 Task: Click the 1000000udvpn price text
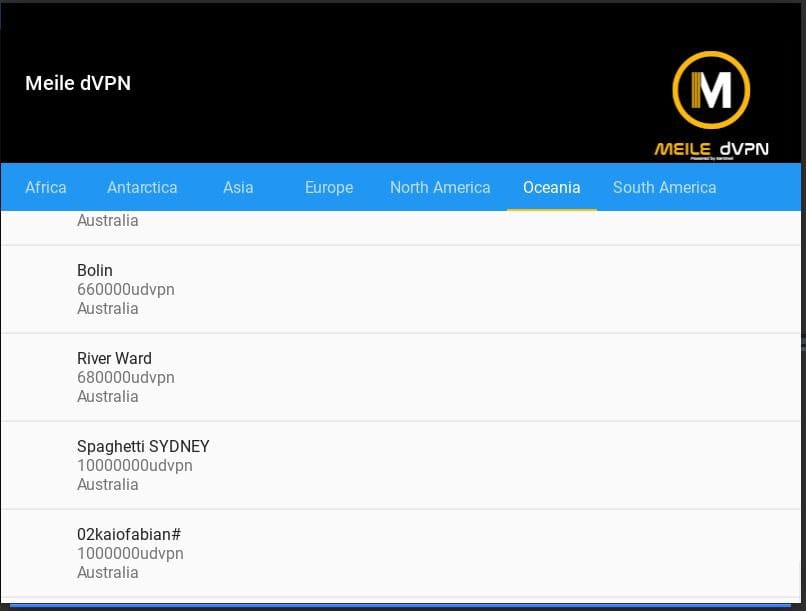[130, 553]
